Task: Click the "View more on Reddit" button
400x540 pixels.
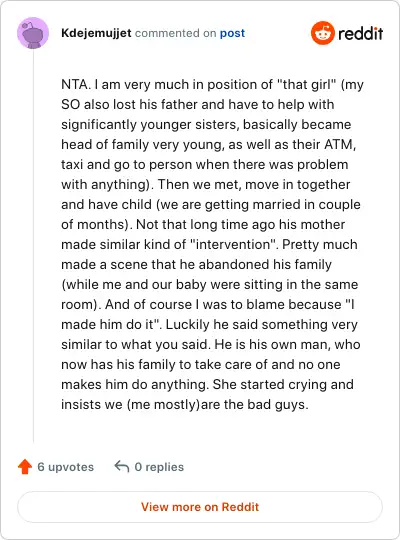Action: pyautogui.click(x=200, y=507)
